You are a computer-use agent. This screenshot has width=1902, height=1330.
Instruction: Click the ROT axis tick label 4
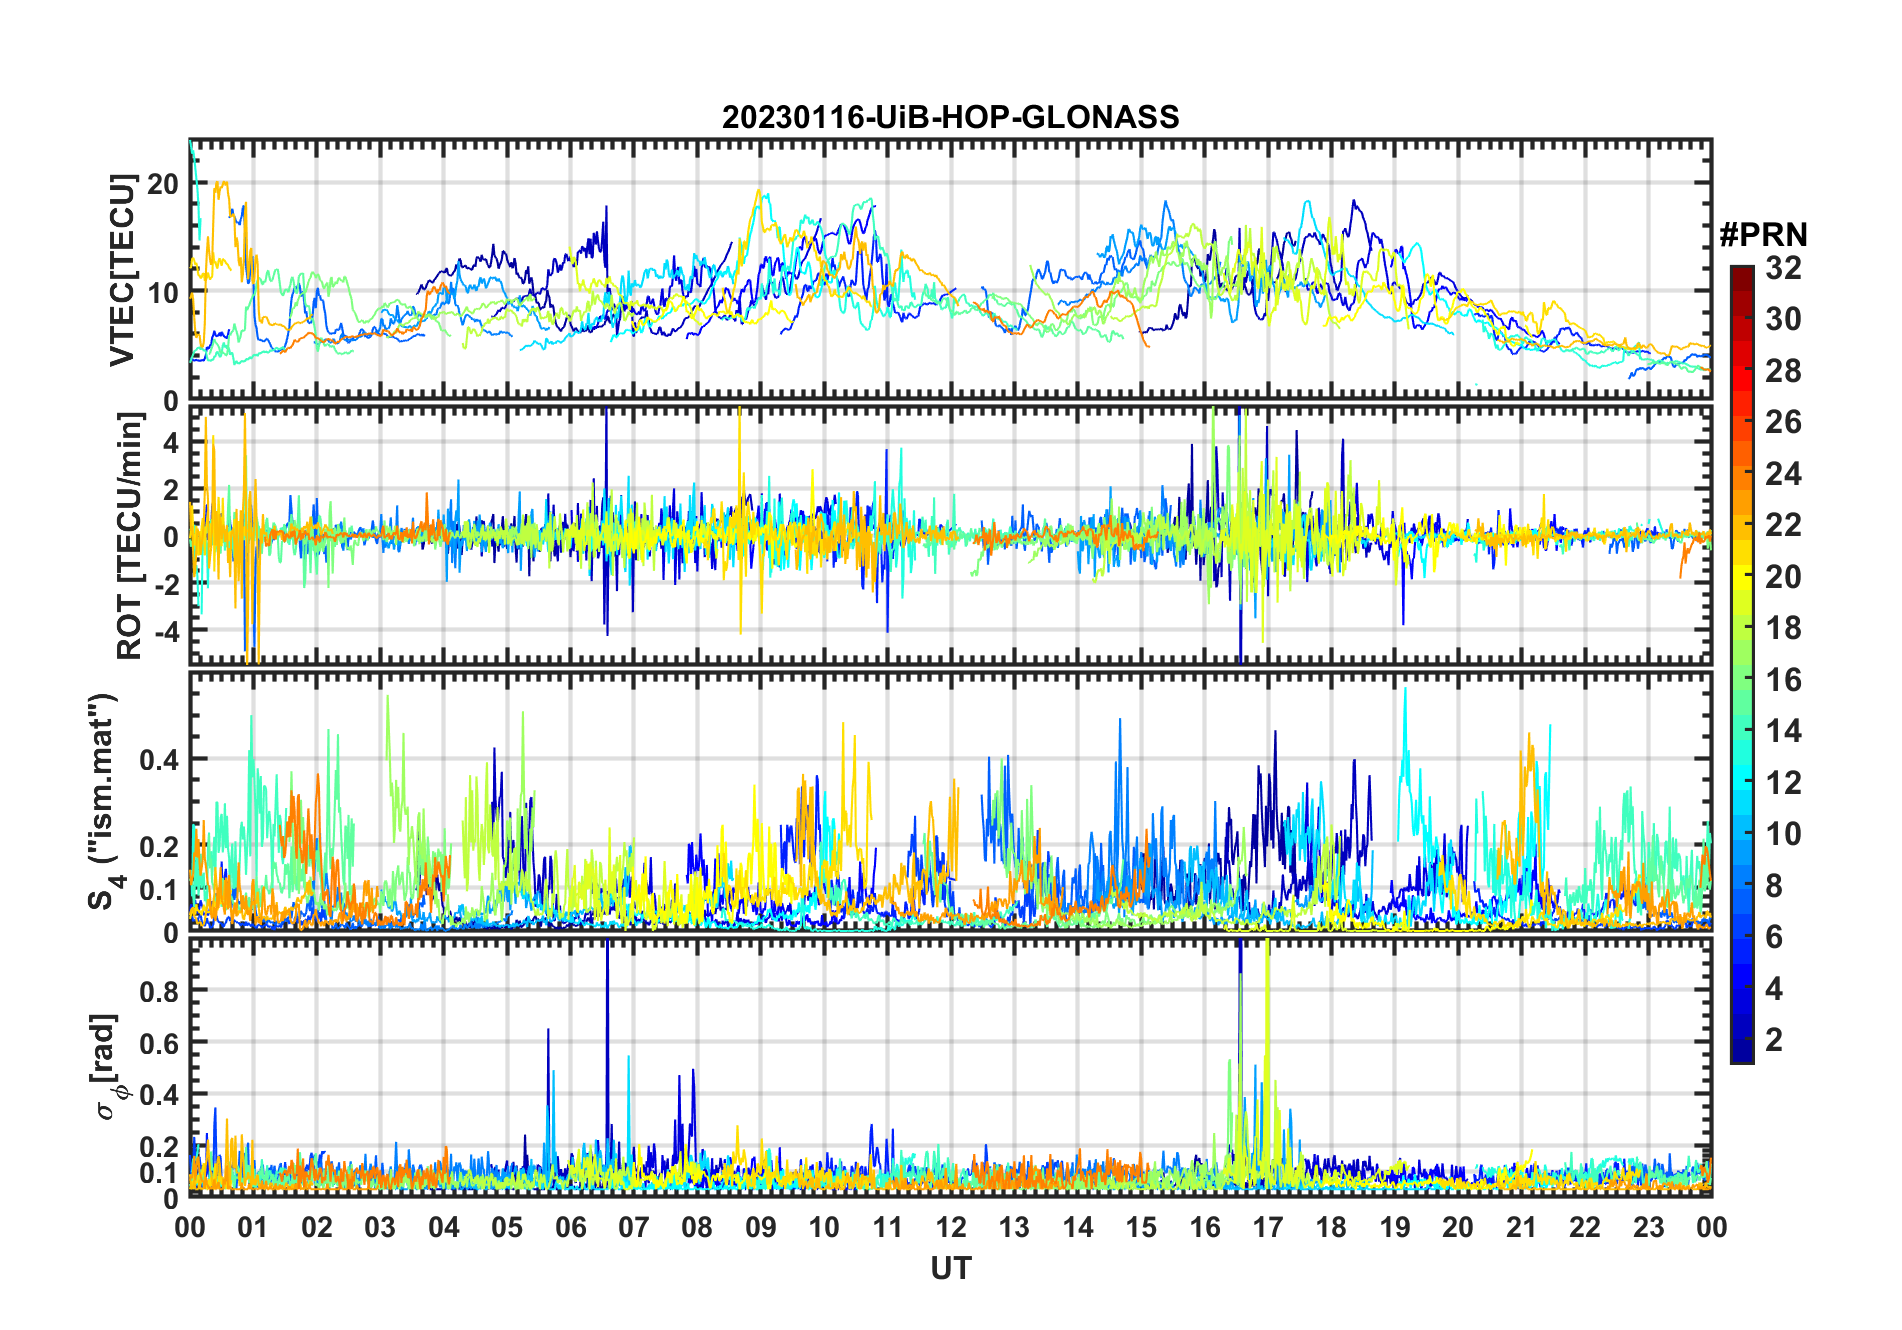[171, 442]
